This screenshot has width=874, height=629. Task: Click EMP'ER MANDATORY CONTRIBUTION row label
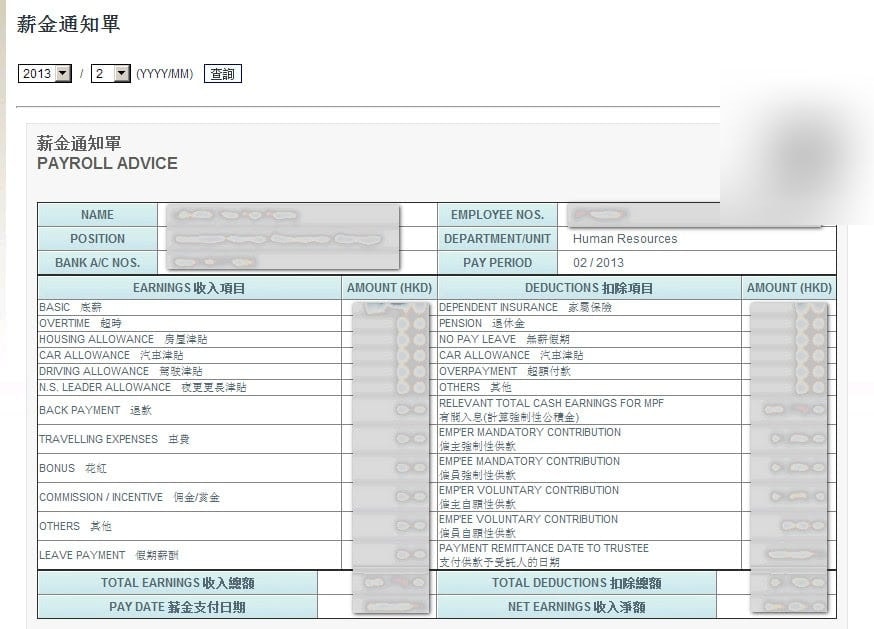point(530,432)
